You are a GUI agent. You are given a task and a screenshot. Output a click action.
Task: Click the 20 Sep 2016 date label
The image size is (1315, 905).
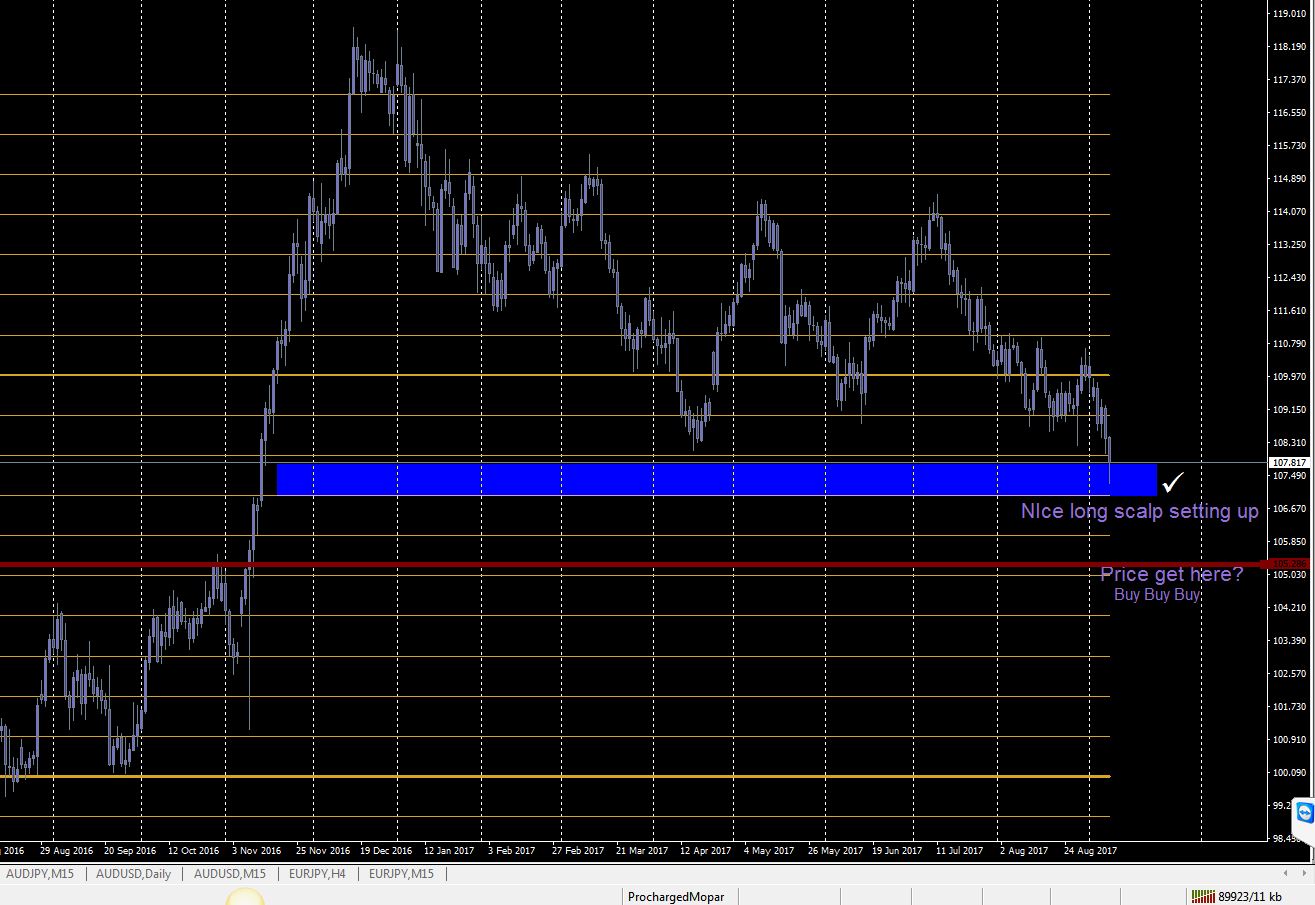[130, 851]
